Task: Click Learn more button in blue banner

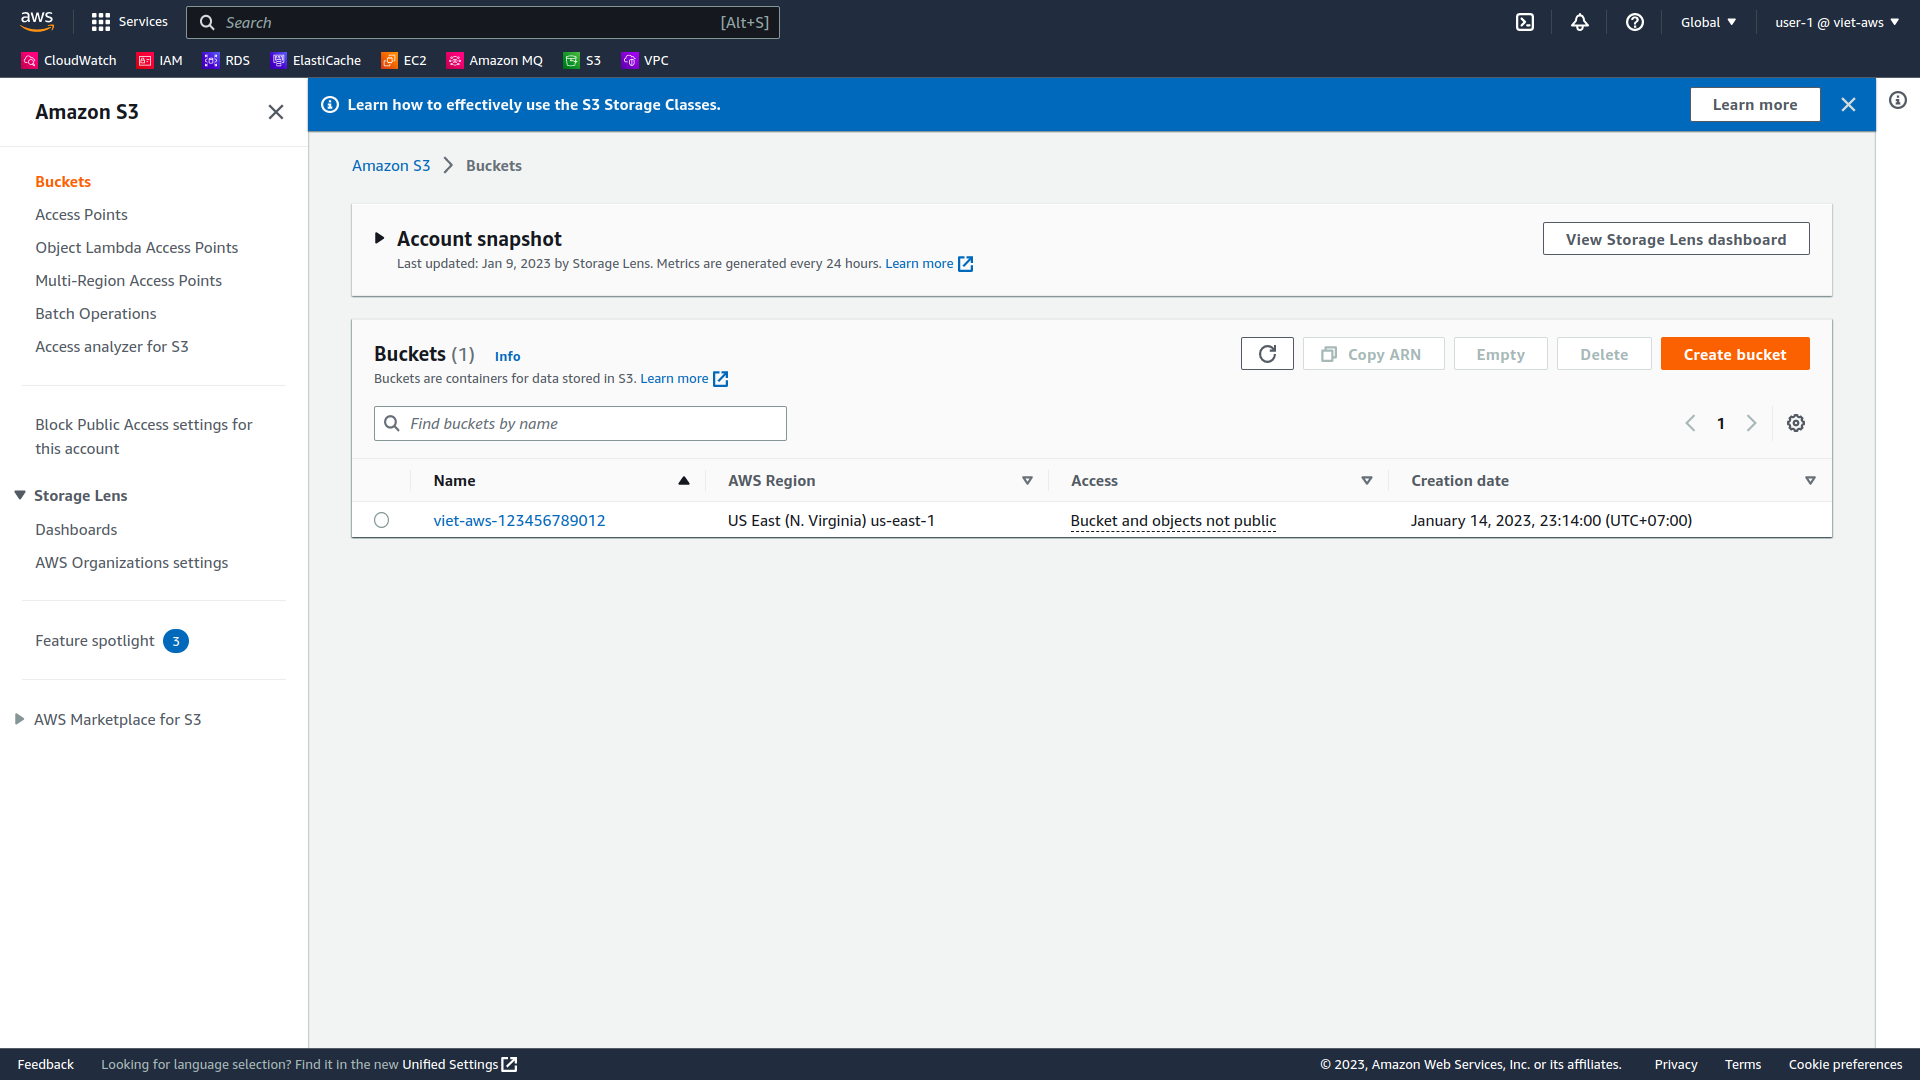Action: (1755, 104)
